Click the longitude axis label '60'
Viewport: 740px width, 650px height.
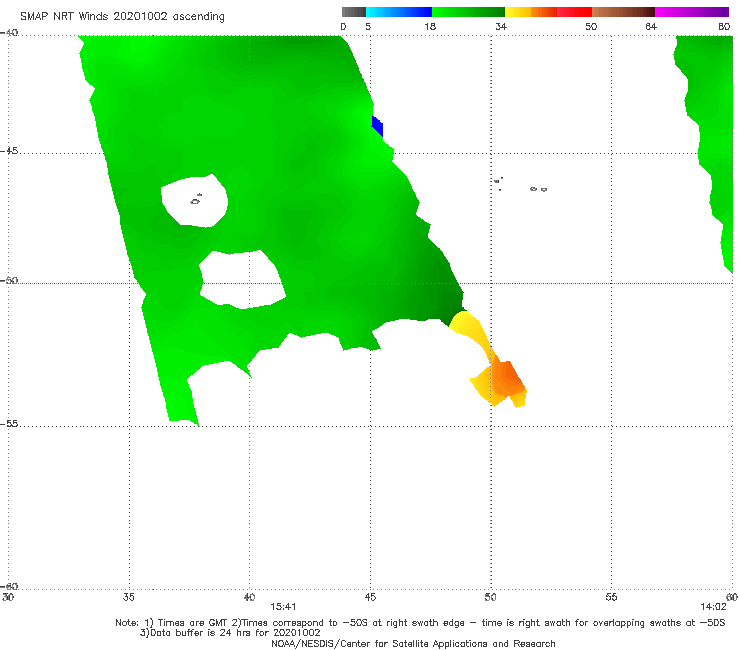(732, 597)
